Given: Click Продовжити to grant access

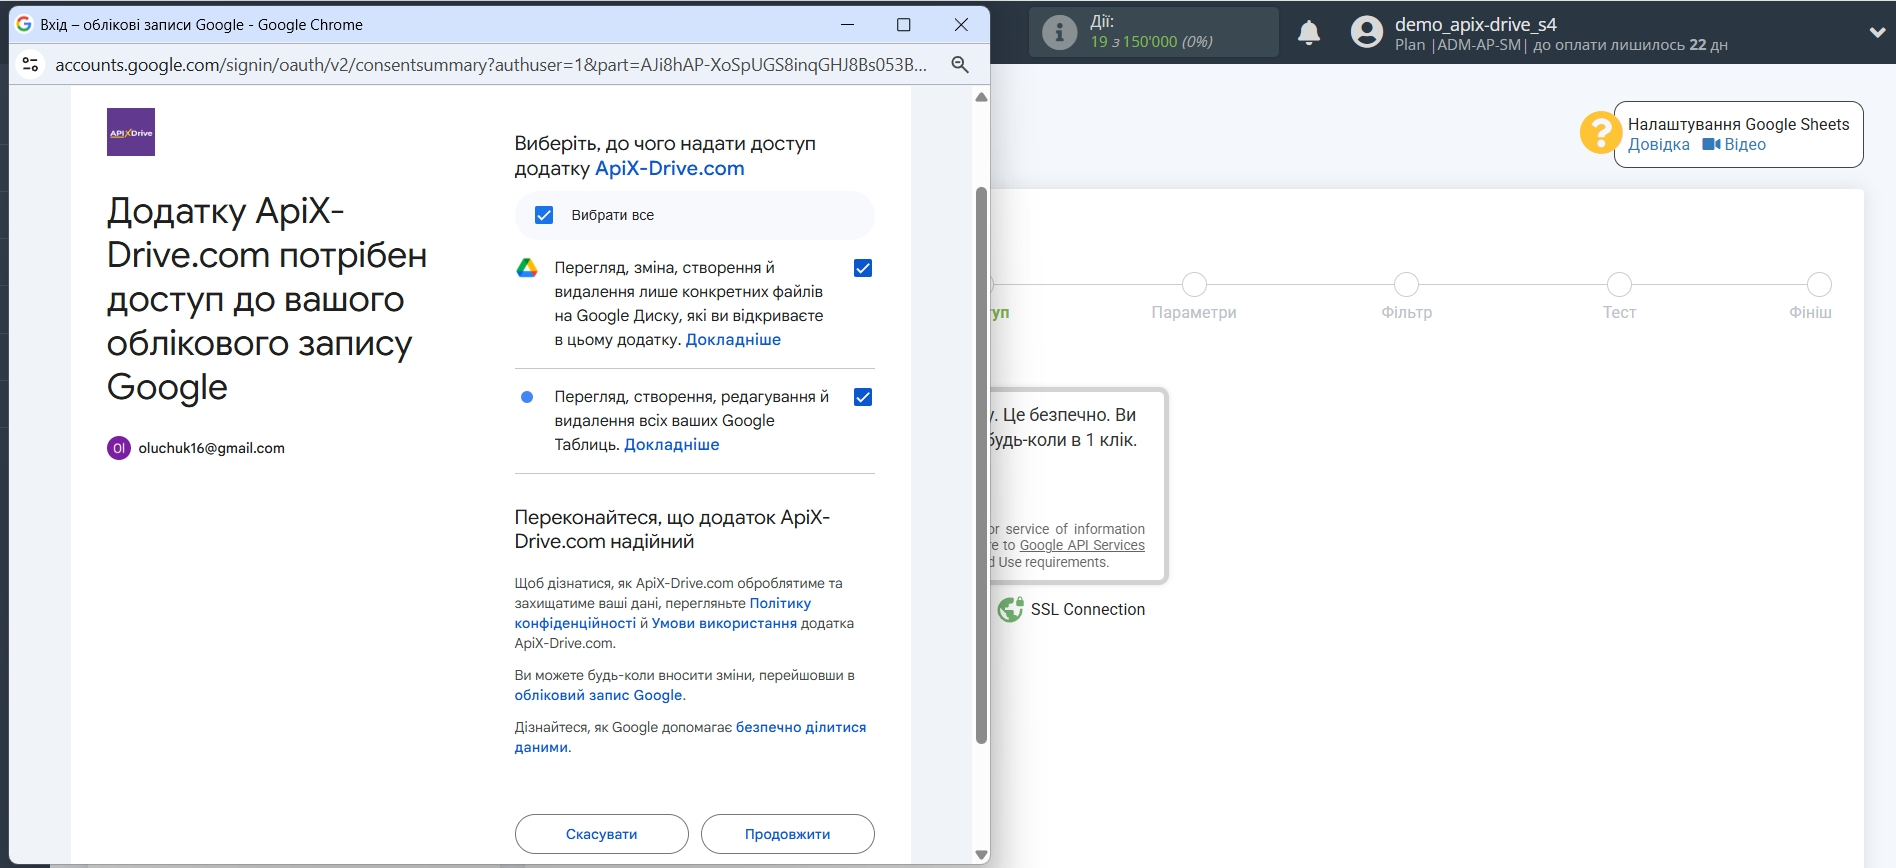Looking at the screenshot, I should tap(788, 834).
